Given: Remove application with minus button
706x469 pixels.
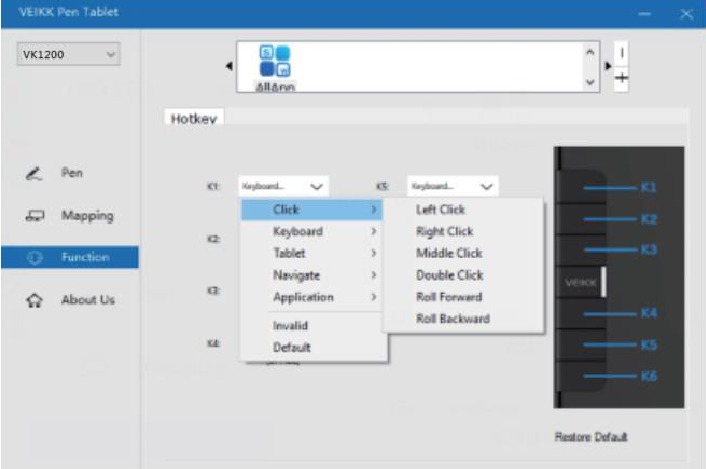Looking at the screenshot, I should point(621,53).
